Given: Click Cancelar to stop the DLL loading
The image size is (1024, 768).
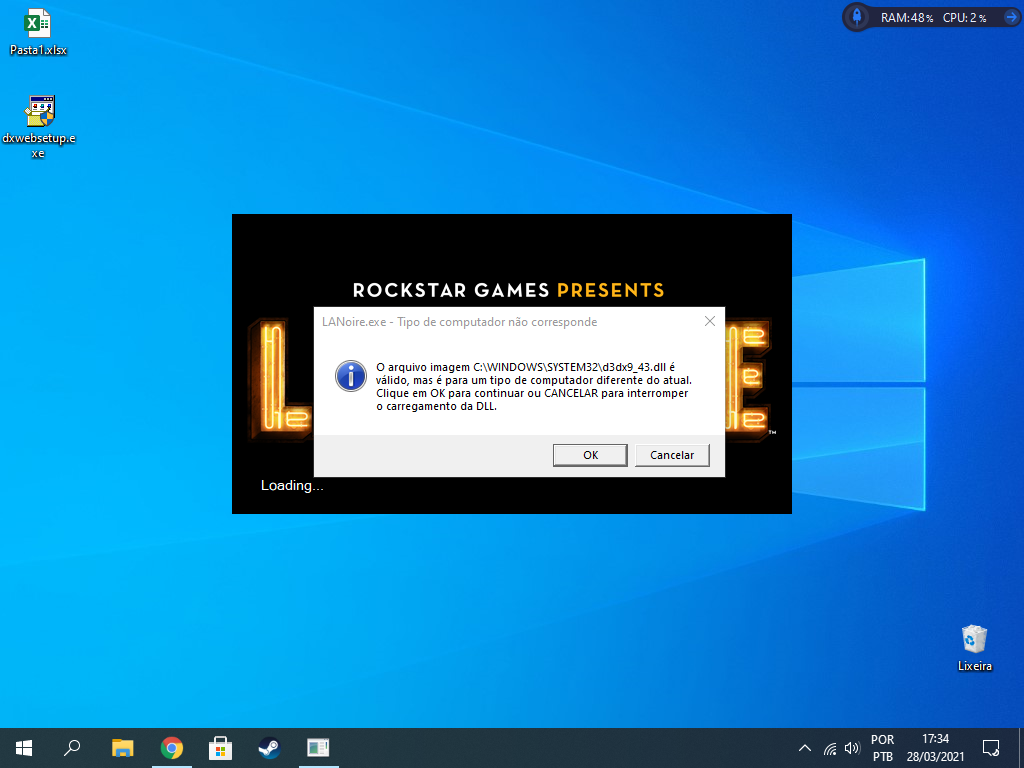Looking at the screenshot, I should point(672,455).
